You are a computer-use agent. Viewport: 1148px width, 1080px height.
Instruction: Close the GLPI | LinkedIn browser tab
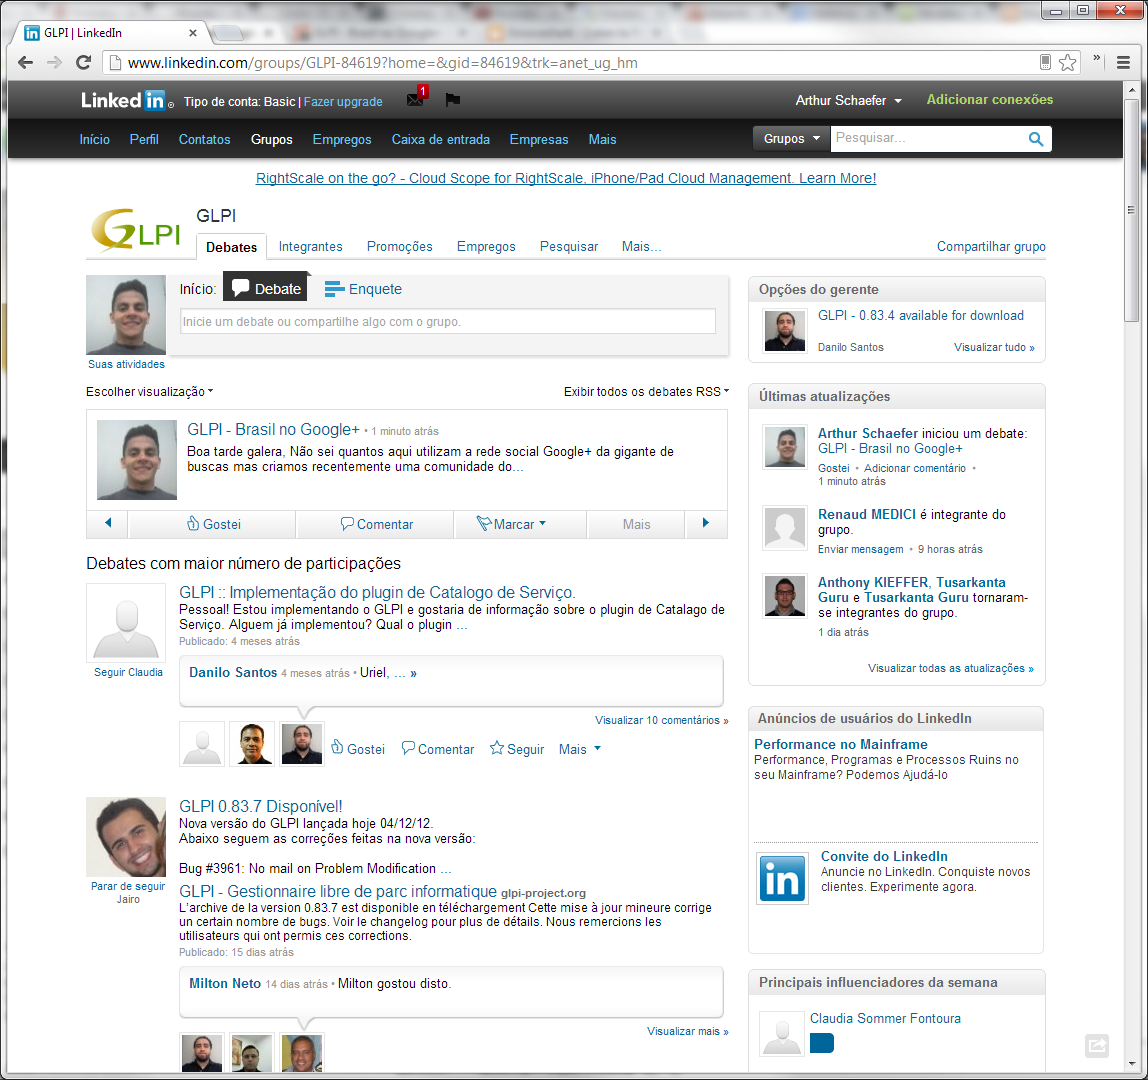click(x=193, y=33)
